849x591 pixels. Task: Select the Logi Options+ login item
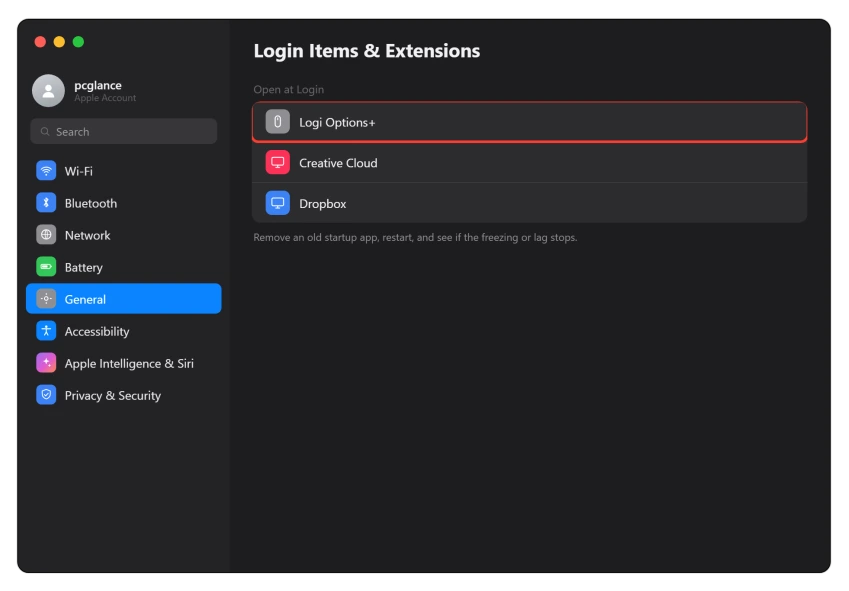tap(530, 122)
